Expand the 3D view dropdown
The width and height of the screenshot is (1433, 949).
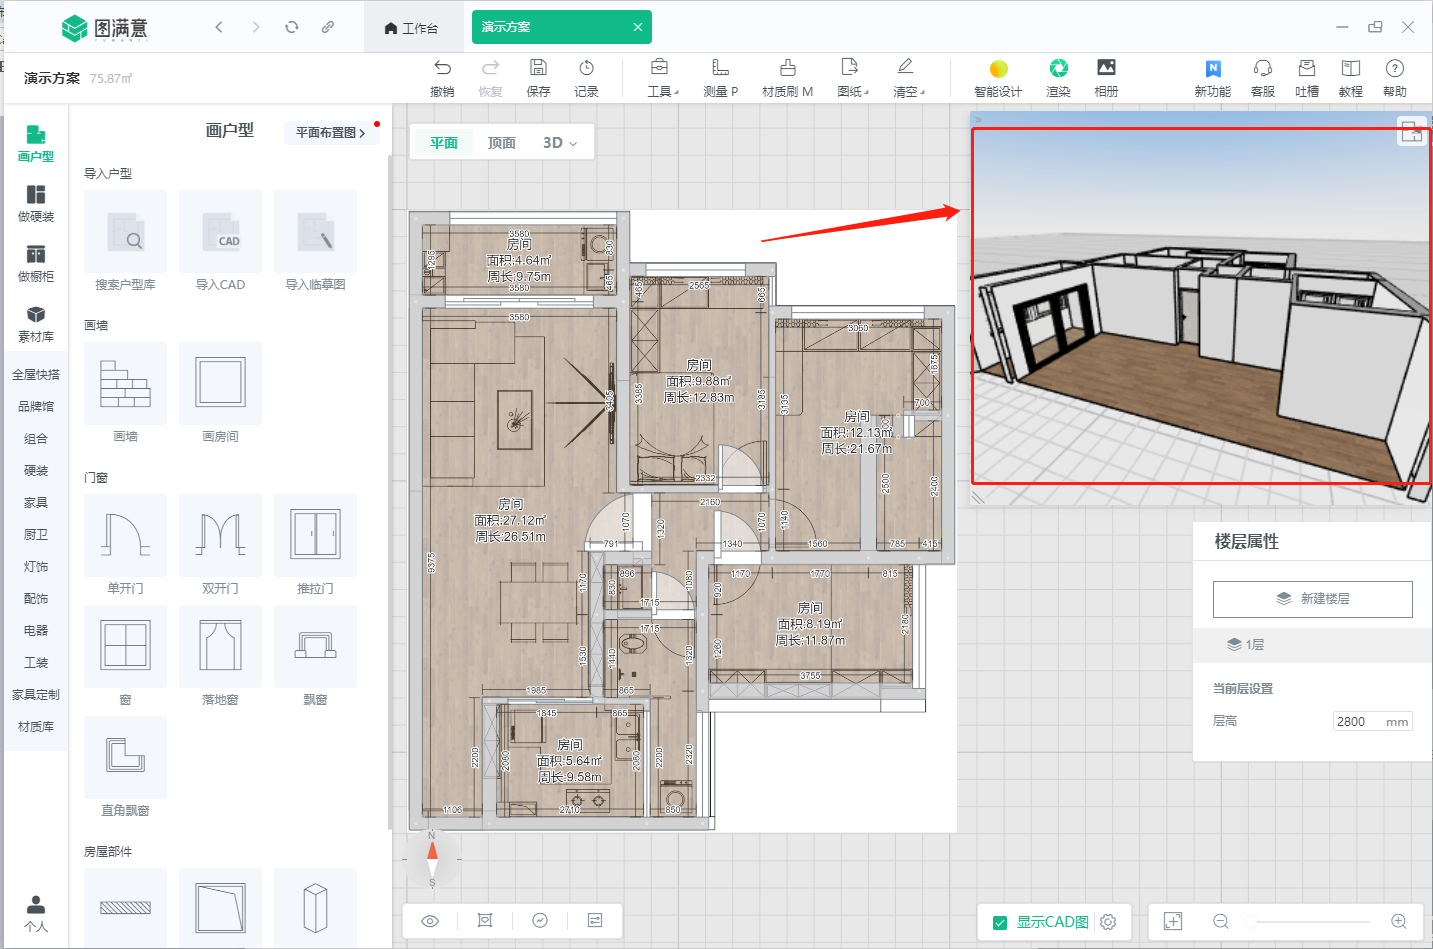point(560,143)
